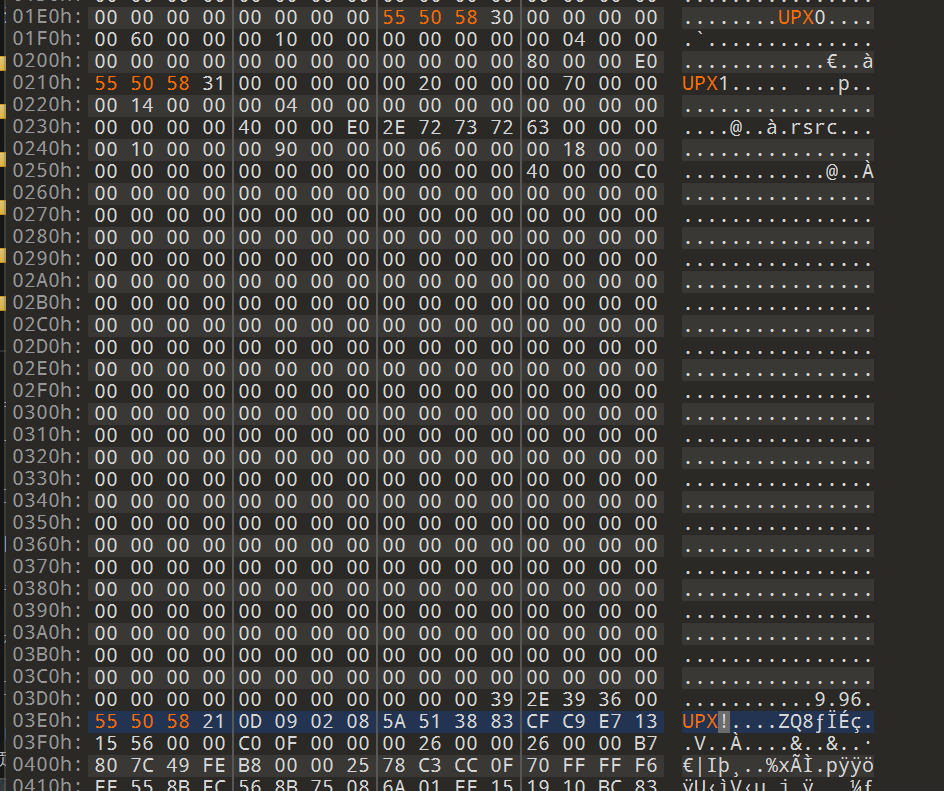Select offset label 03E0h
Screen dimensions: 944x791
coord(46,721)
